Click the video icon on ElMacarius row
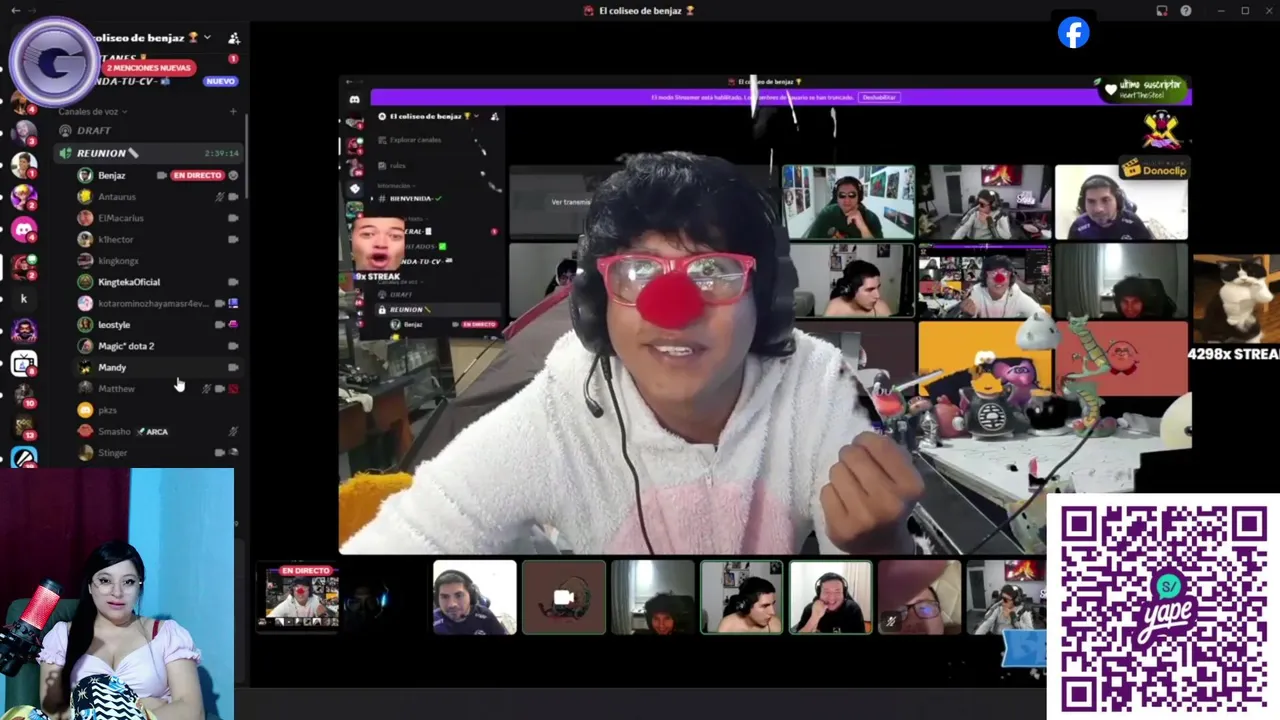 click(x=233, y=218)
